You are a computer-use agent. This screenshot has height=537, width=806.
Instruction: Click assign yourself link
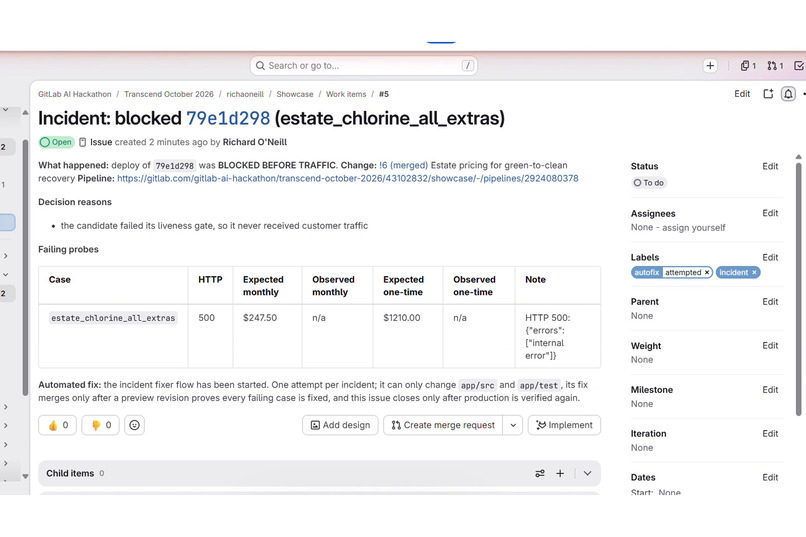click(693, 228)
